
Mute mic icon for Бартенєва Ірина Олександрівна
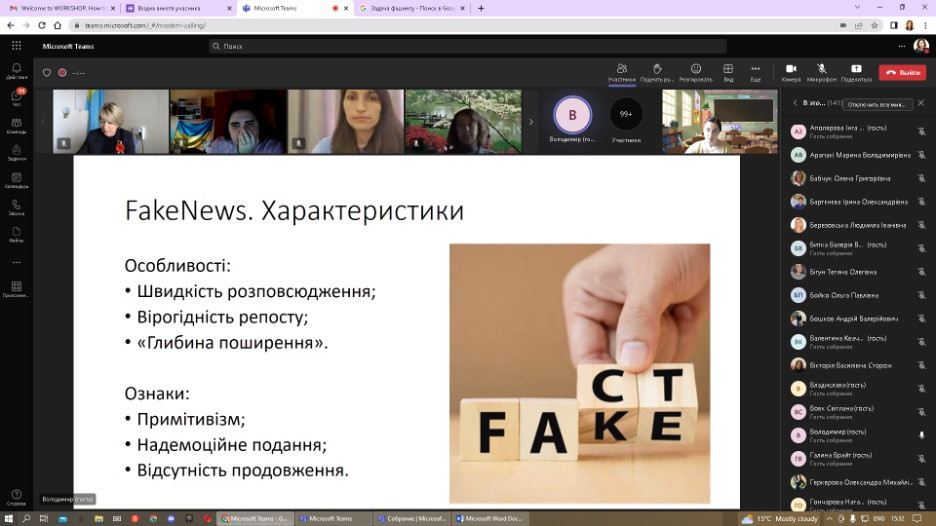tap(922, 202)
